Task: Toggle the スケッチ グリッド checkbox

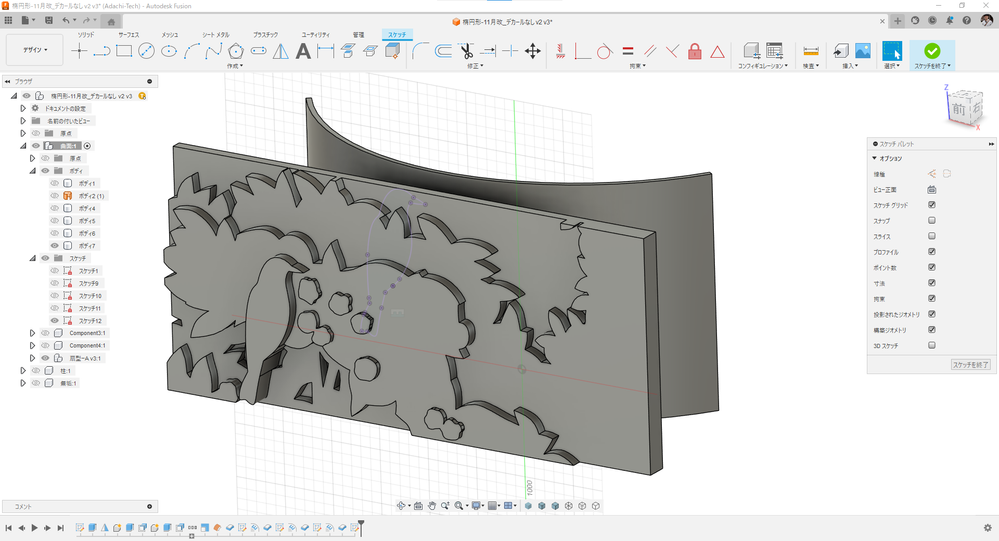Action: pos(931,205)
